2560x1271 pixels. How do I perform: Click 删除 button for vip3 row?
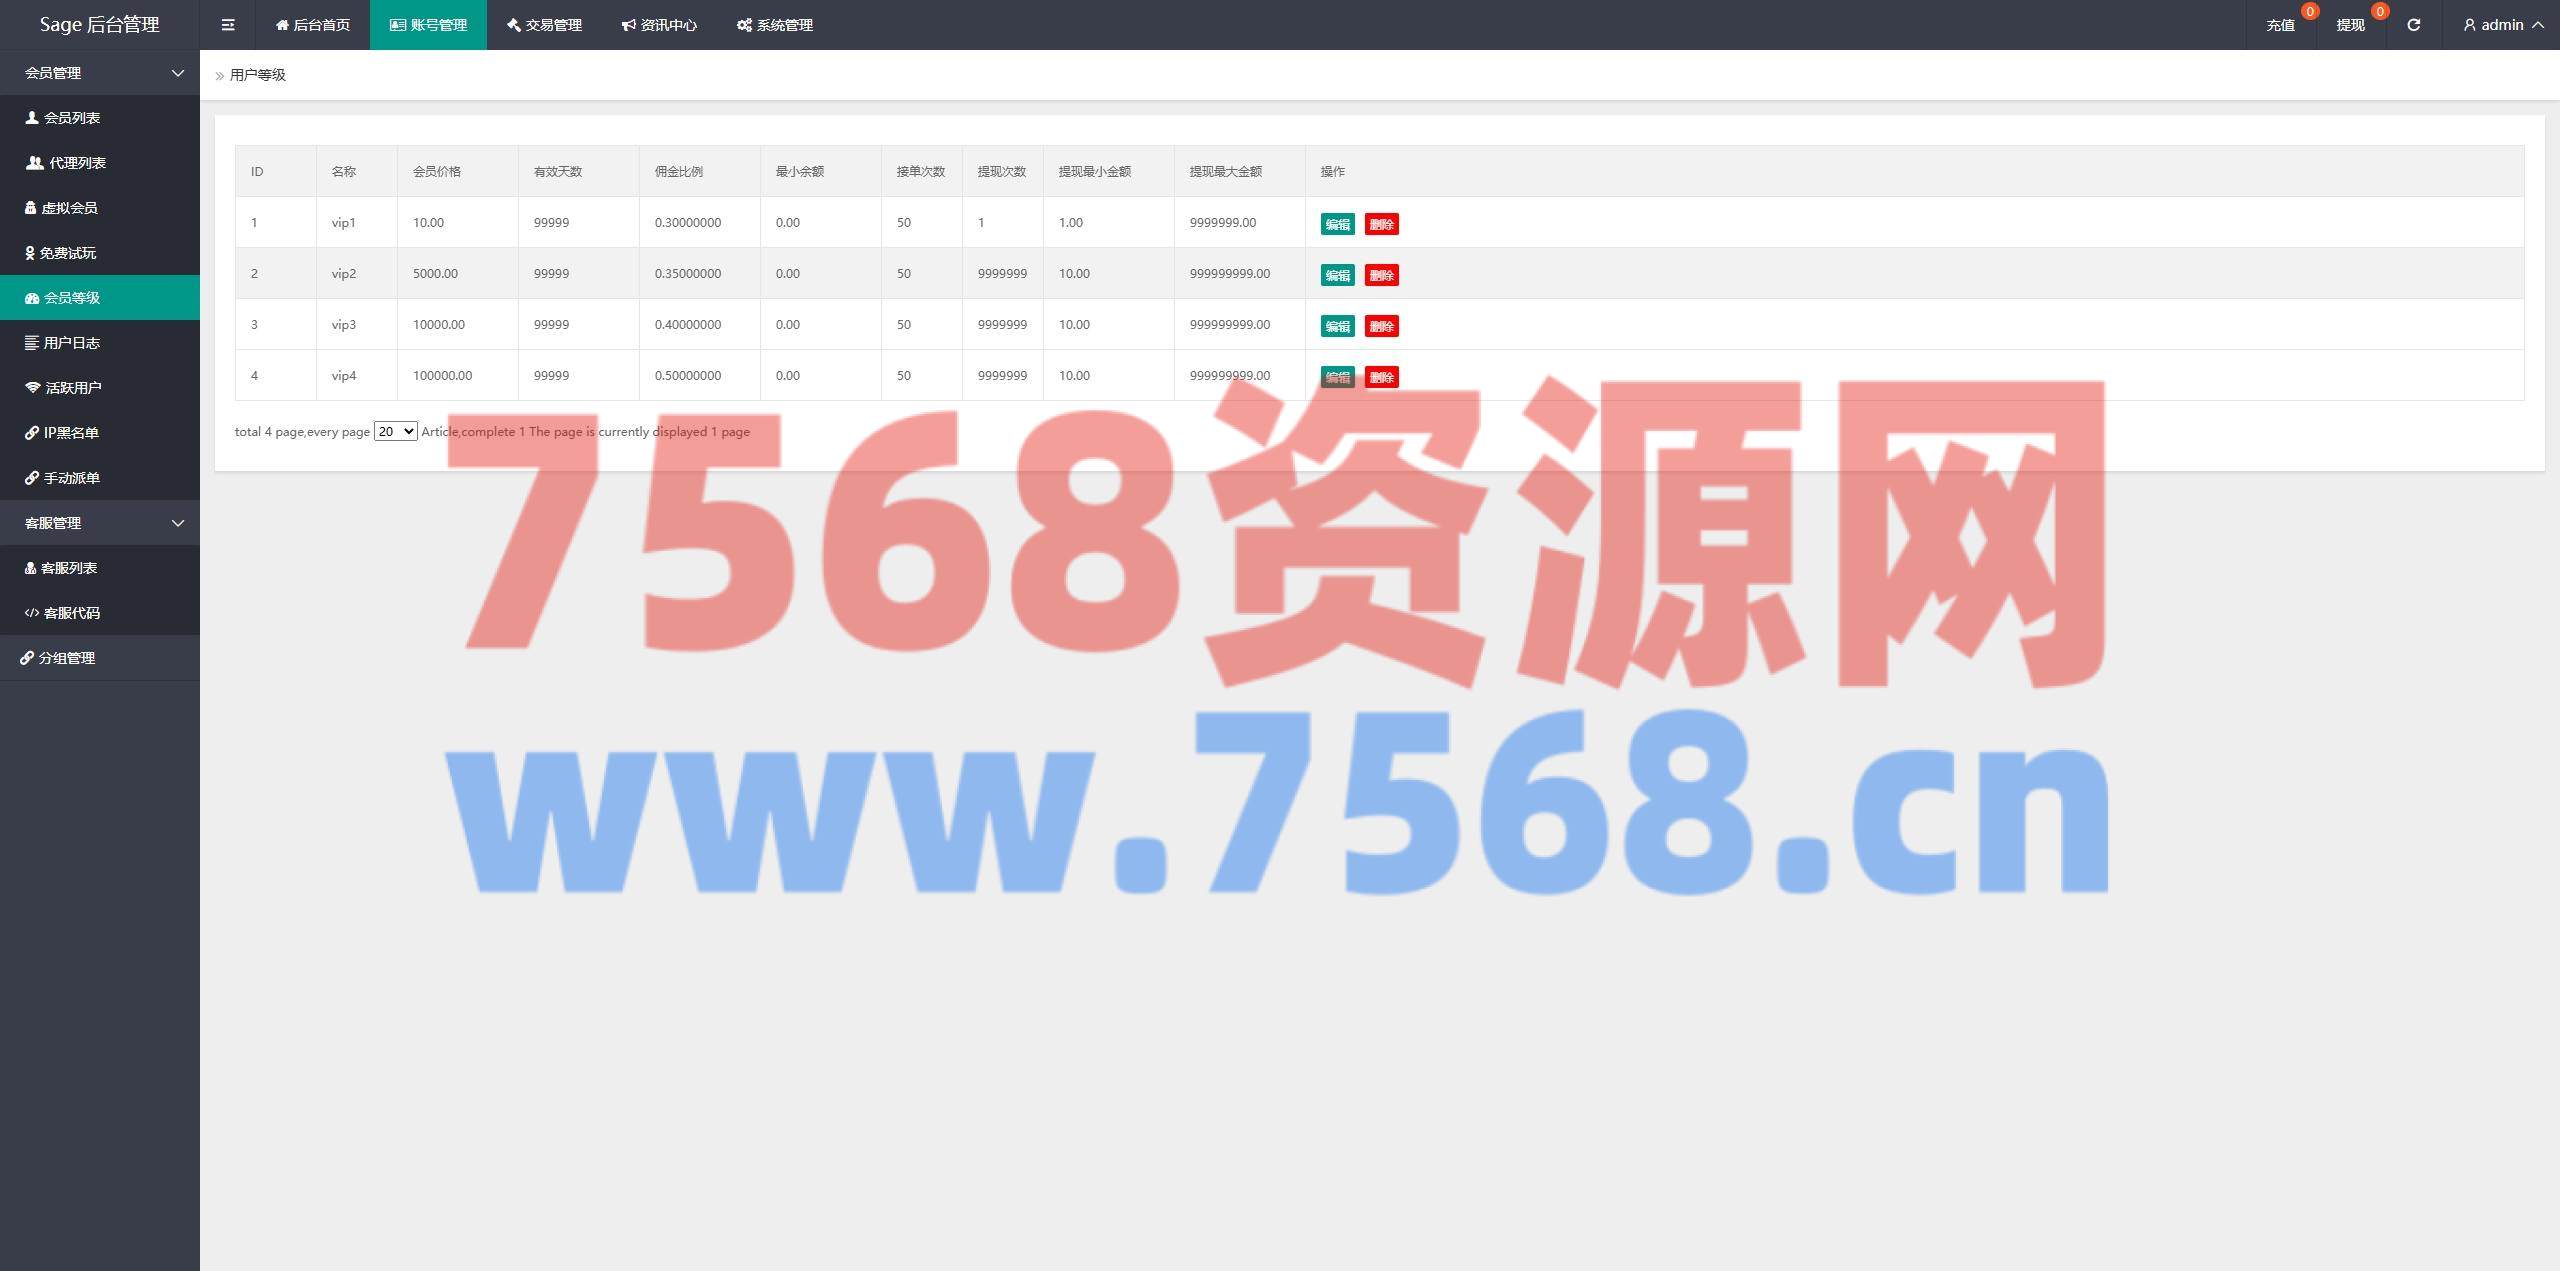pos(1381,326)
